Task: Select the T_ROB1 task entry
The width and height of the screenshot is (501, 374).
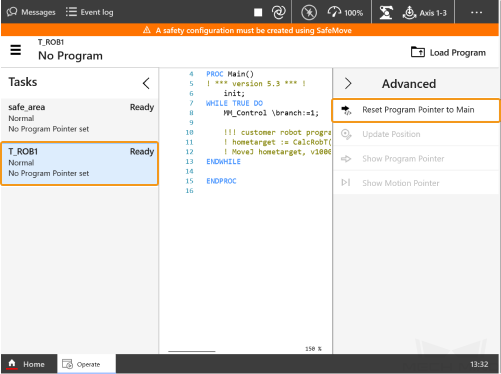Action: pyautogui.click(x=79, y=163)
